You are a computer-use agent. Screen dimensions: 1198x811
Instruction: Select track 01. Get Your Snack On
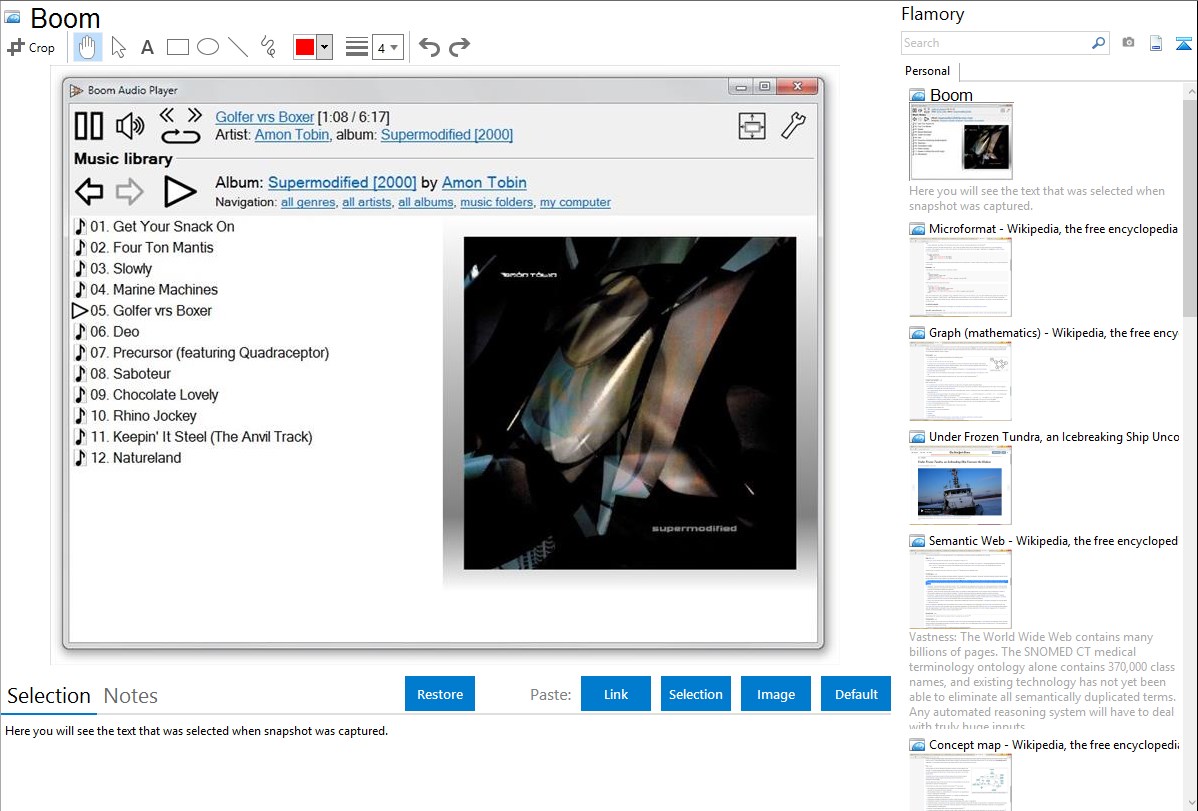click(154, 226)
